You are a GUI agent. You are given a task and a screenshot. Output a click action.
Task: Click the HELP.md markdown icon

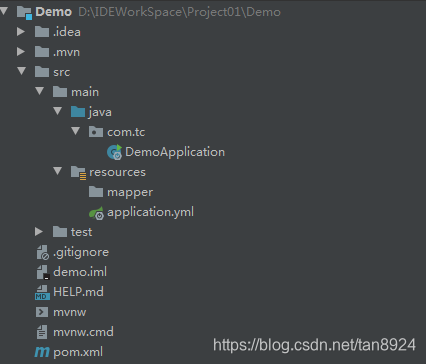click(42, 292)
